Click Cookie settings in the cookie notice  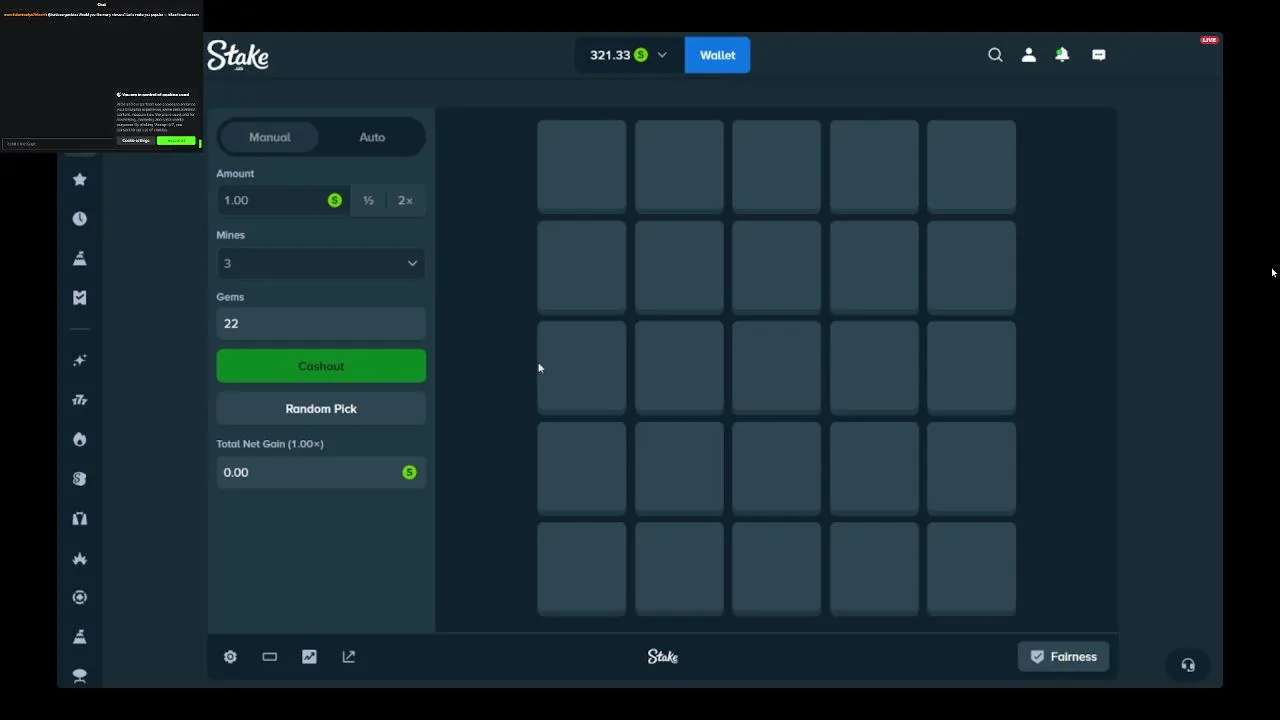tap(136, 141)
